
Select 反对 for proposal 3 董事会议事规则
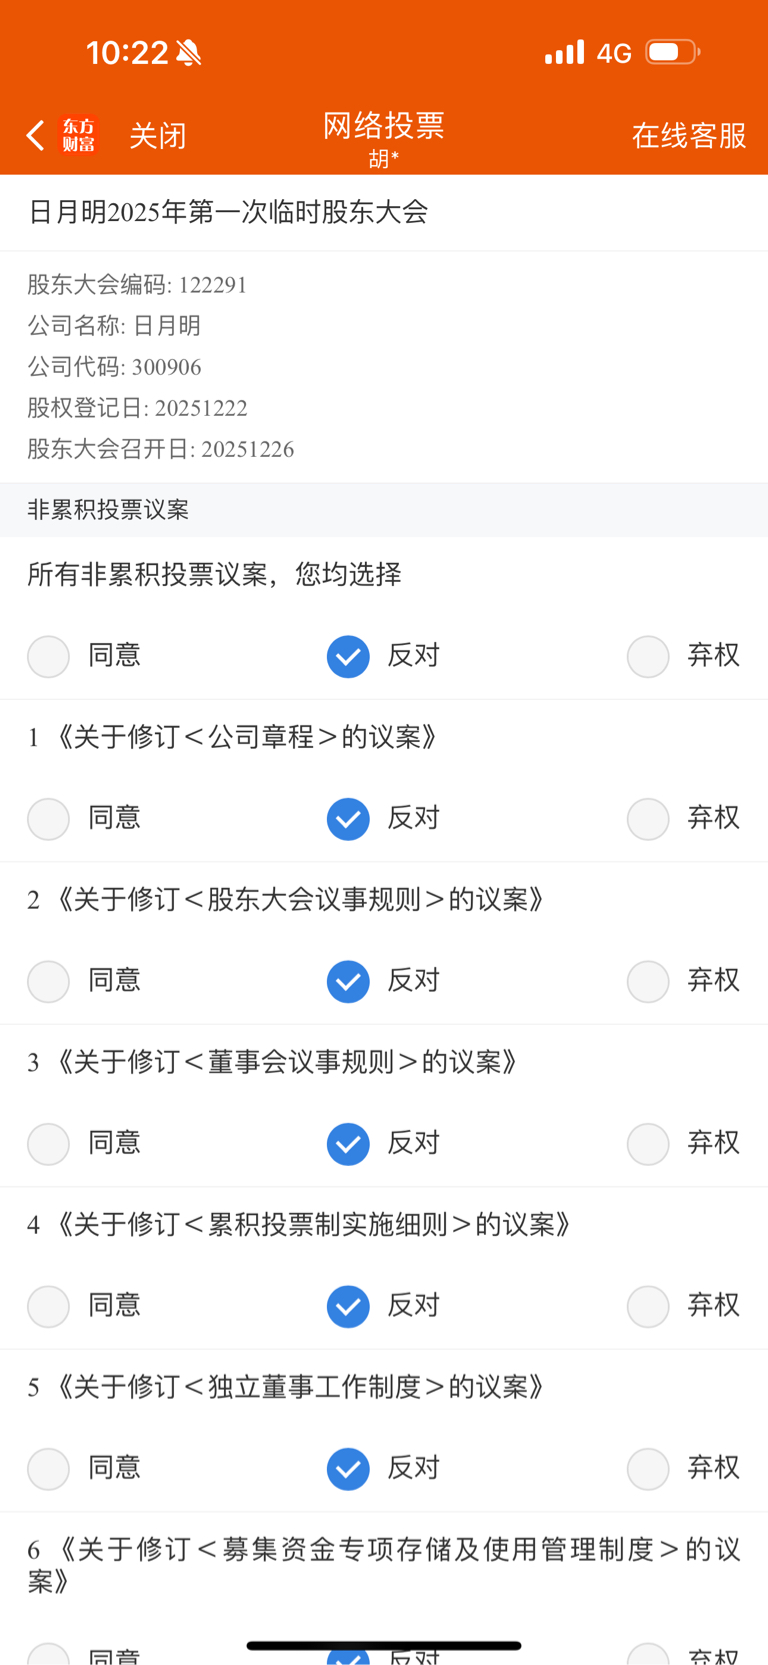coord(348,1144)
